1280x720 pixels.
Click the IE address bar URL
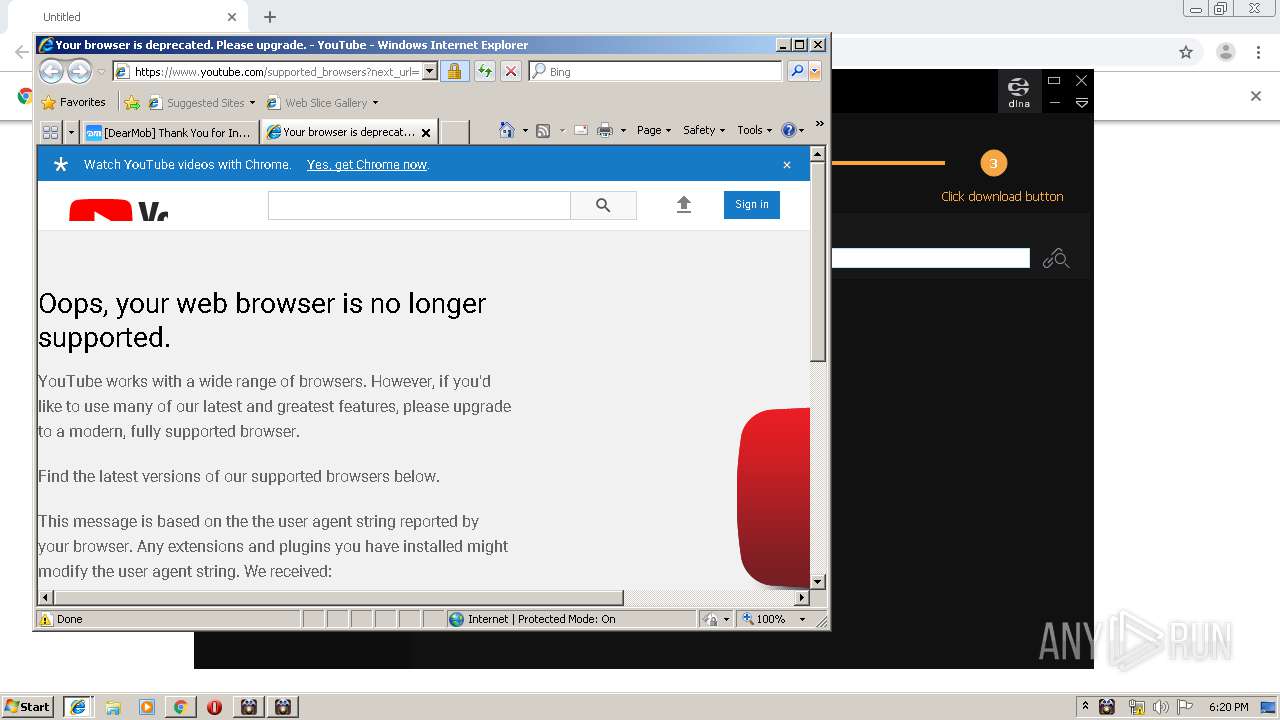(x=275, y=71)
